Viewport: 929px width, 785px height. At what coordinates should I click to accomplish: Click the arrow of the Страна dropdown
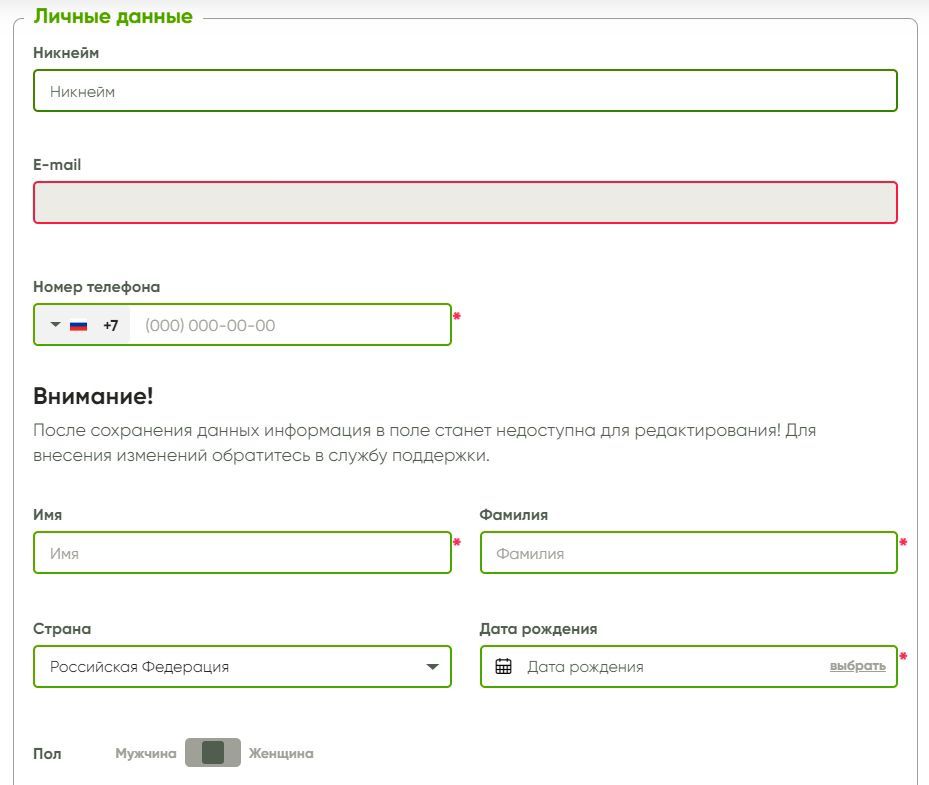[432, 667]
